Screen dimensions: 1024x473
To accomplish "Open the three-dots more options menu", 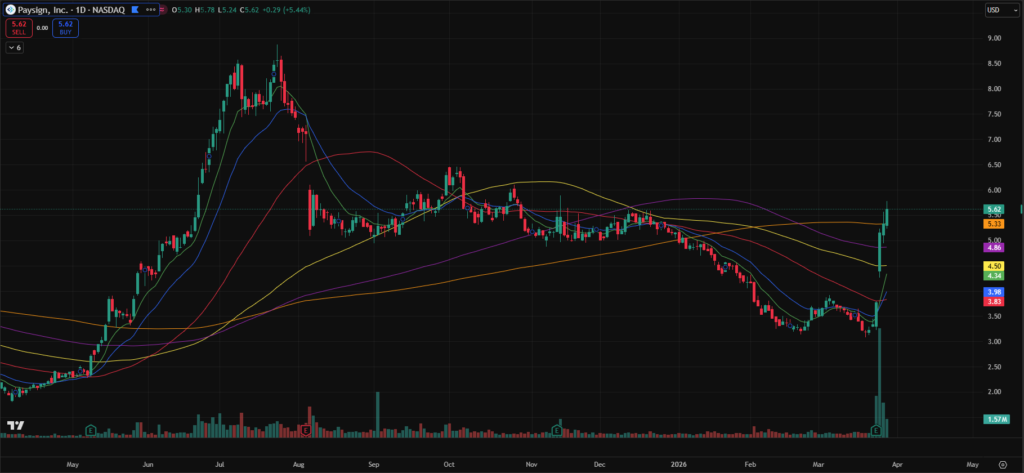I will pos(151,9).
